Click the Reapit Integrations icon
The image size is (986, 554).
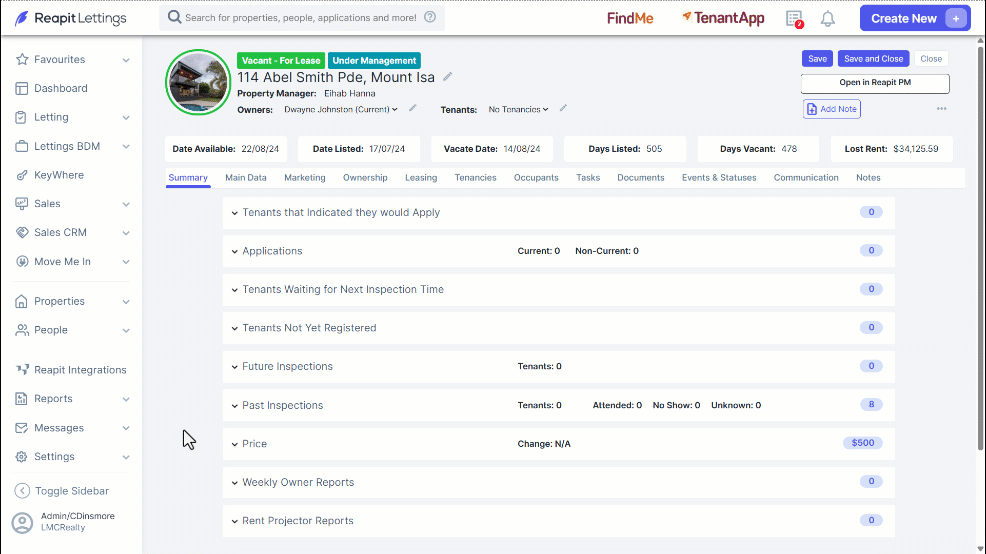[22, 370]
